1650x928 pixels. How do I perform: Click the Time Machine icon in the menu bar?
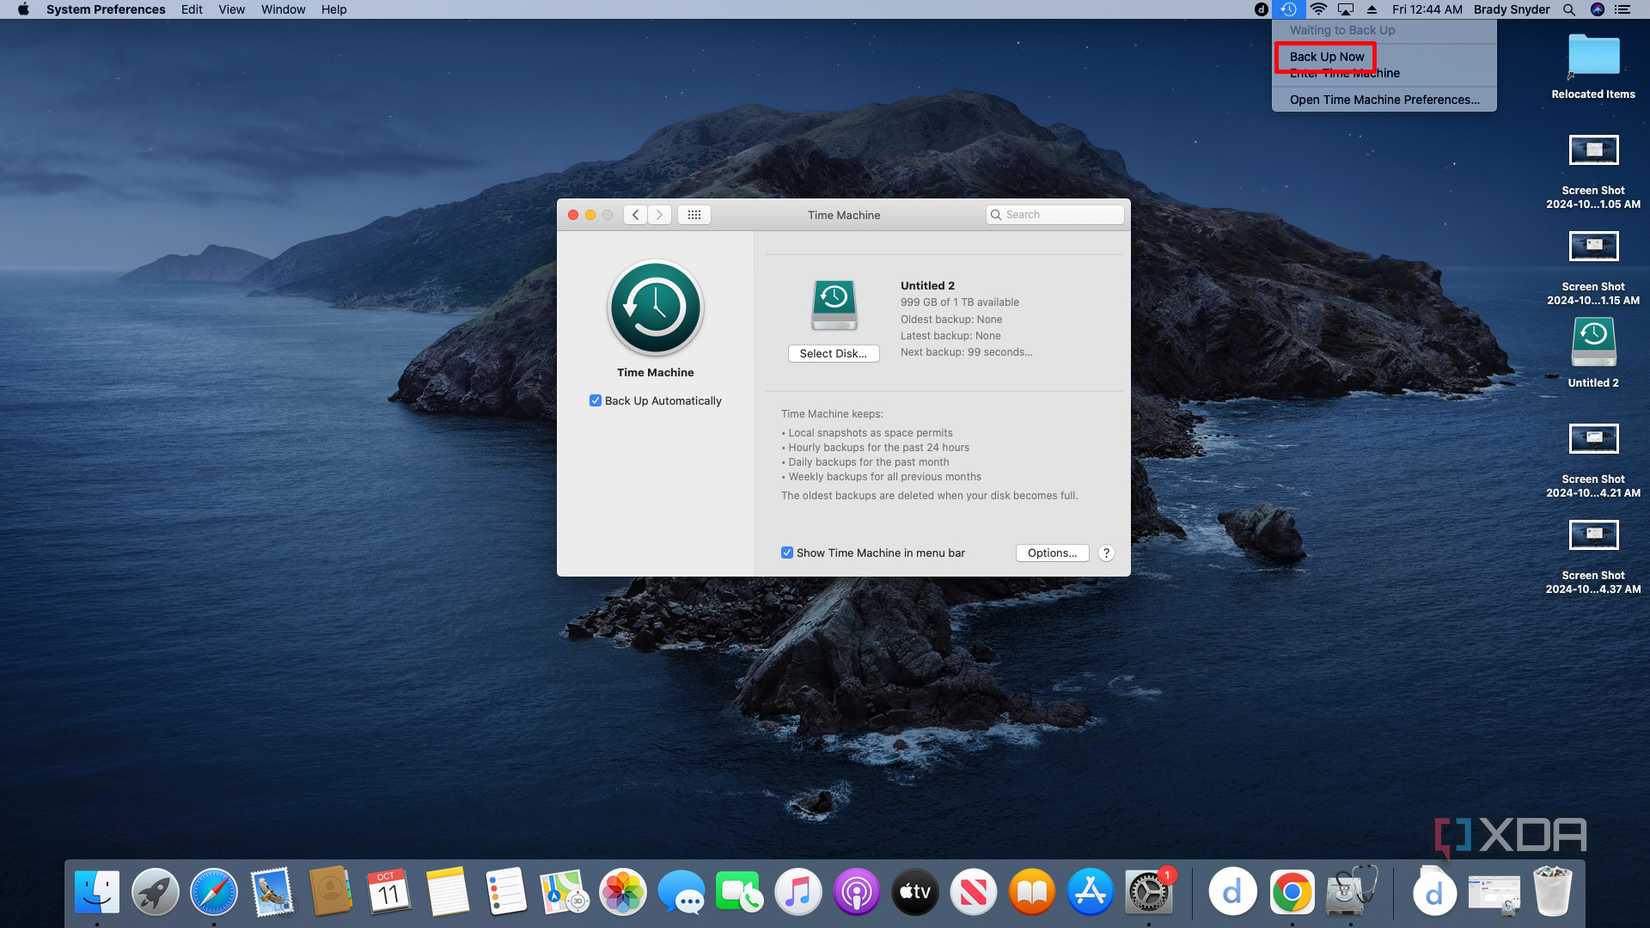click(1289, 9)
